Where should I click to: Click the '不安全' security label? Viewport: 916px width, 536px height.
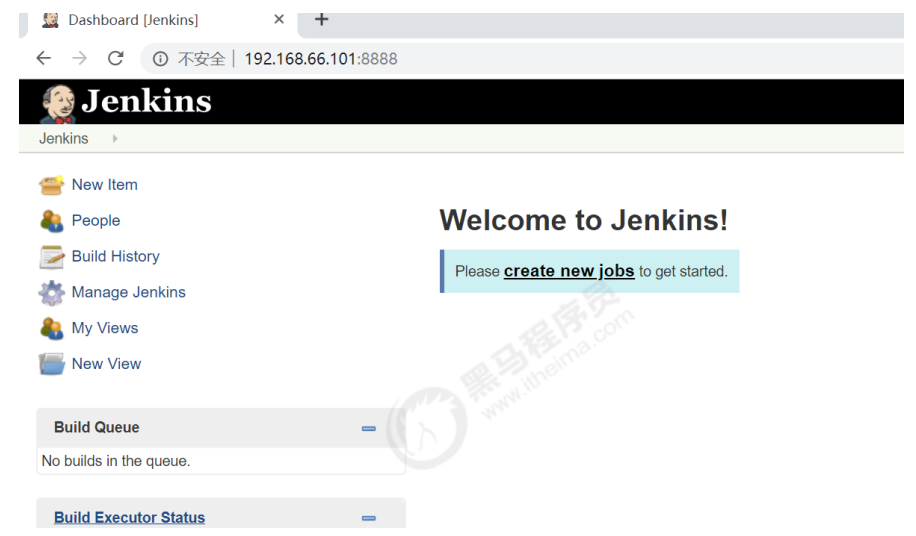click(202, 59)
